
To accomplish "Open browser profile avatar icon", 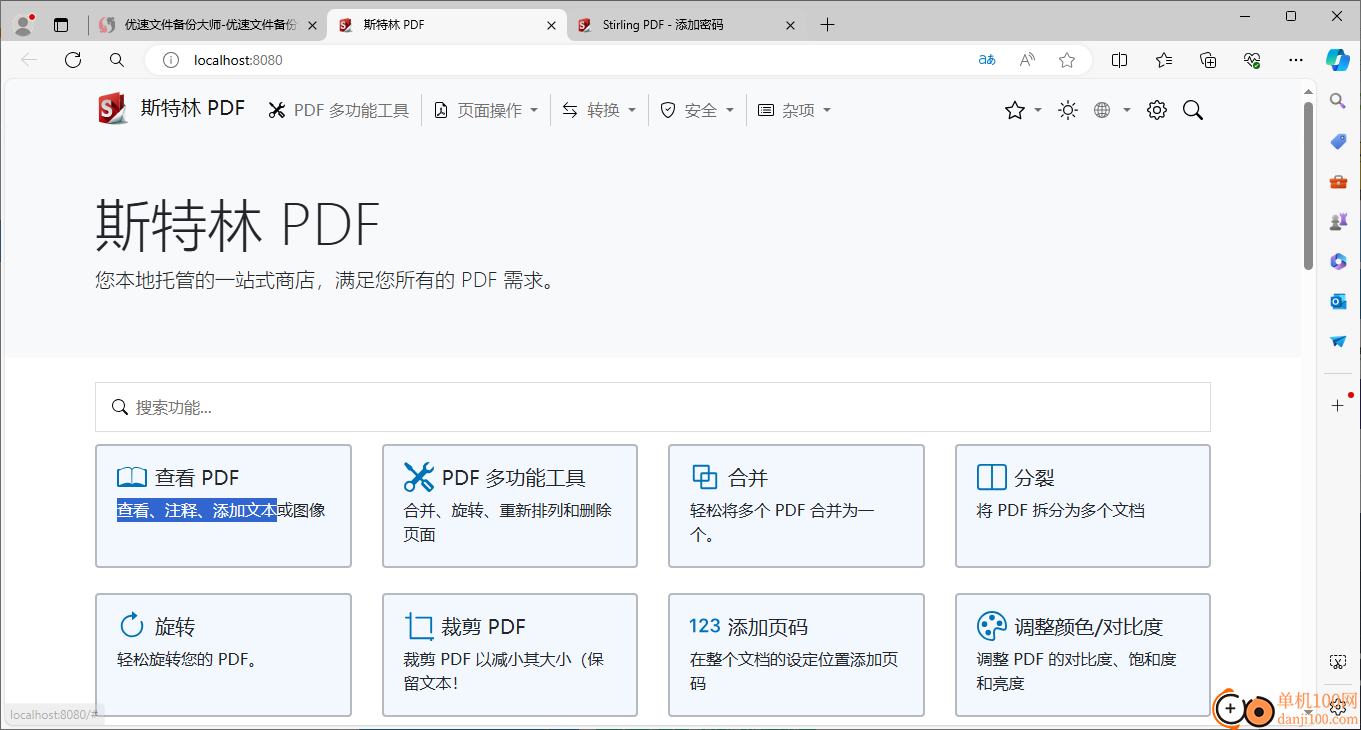I will pos(24,25).
